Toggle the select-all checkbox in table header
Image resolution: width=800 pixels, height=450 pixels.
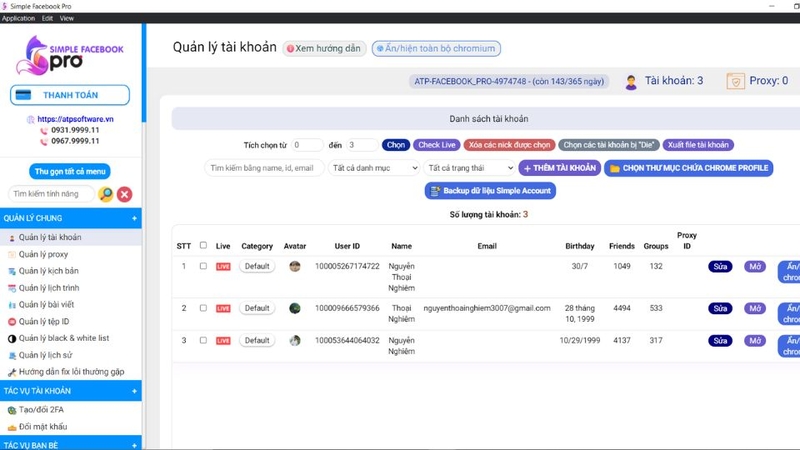point(203,245)
